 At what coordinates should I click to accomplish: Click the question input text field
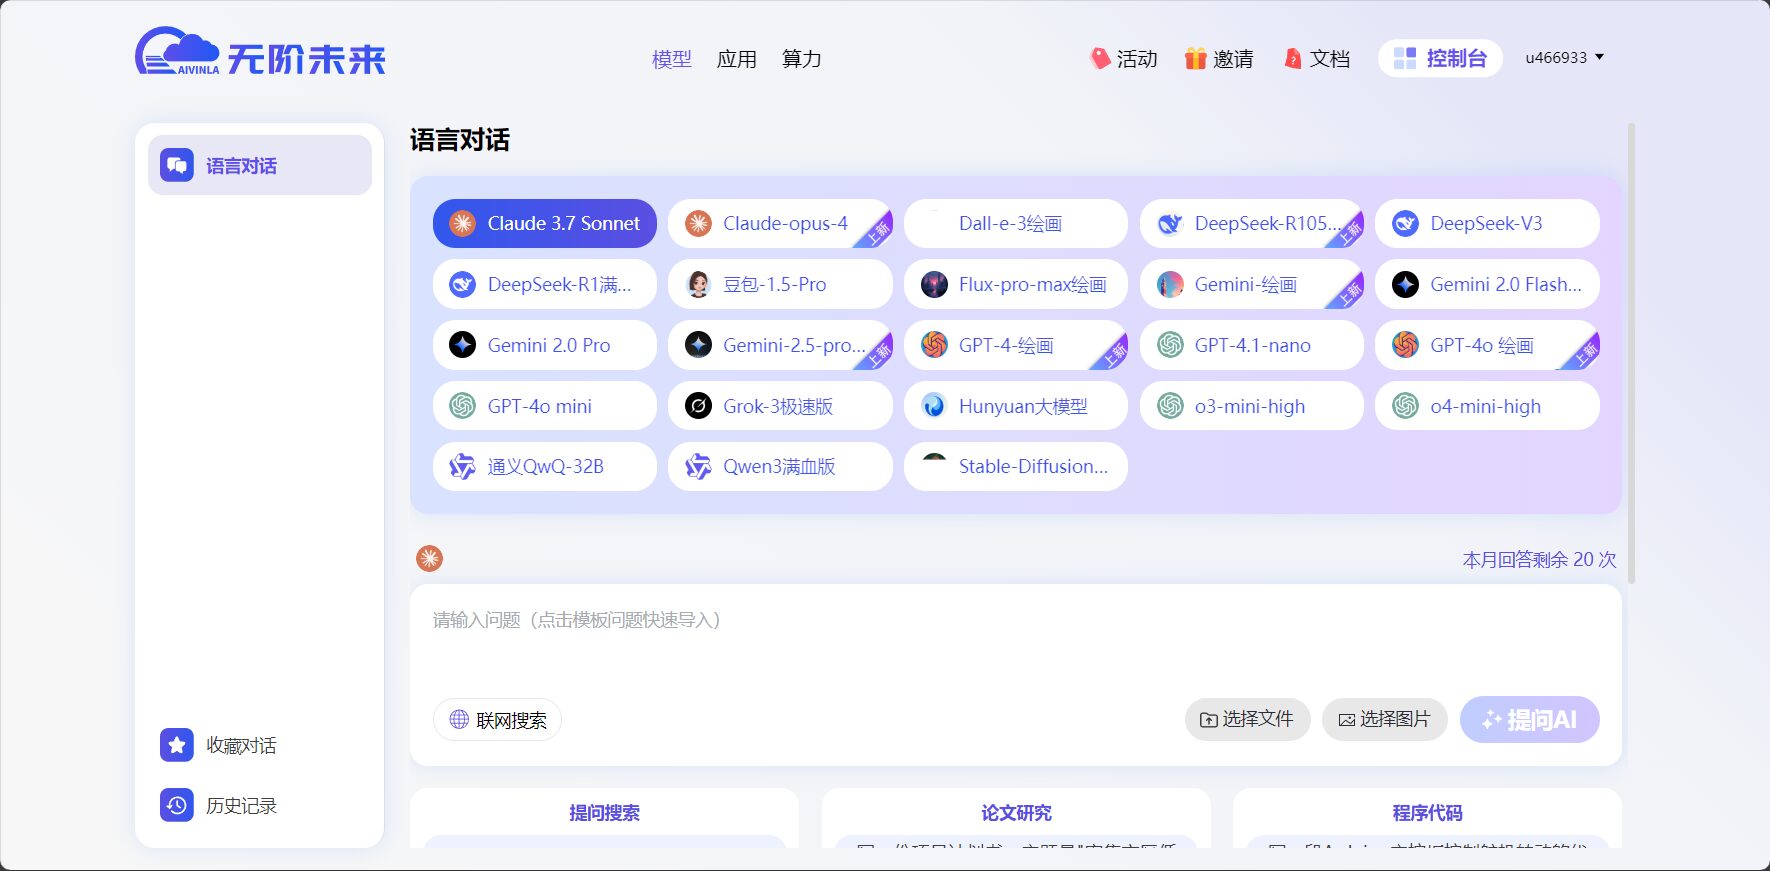1016,640
